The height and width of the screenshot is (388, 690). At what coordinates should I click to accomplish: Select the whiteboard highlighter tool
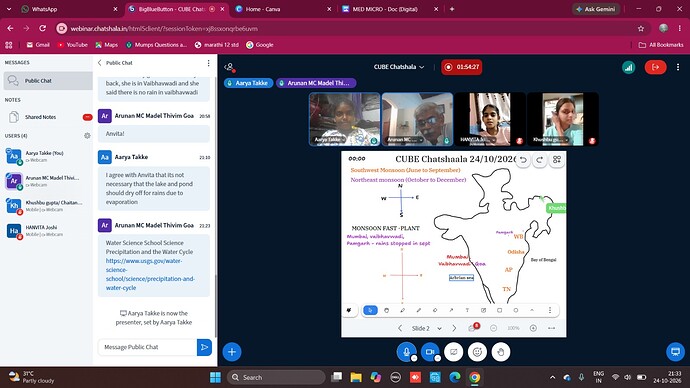pos(418,310)
